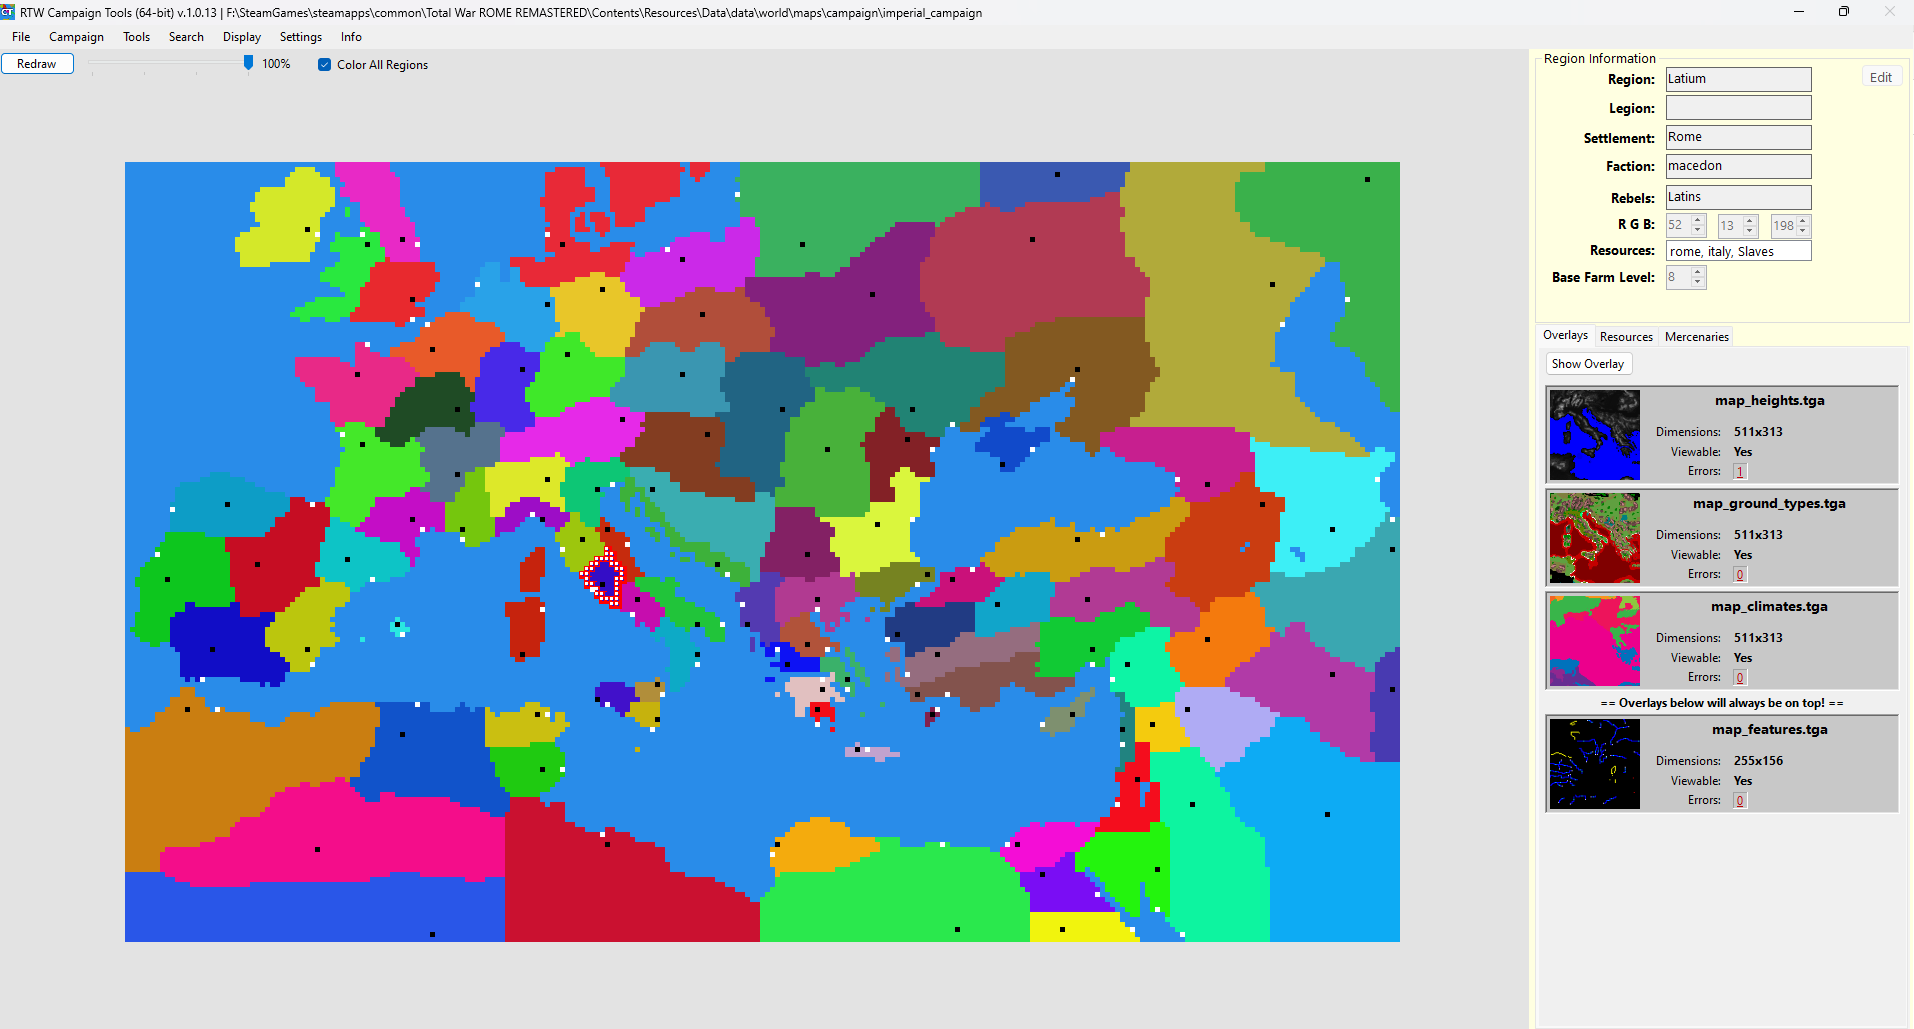Click the G value stepper showing 13
This screenshot has height=1029, width=1914.
coord(1737,226)
